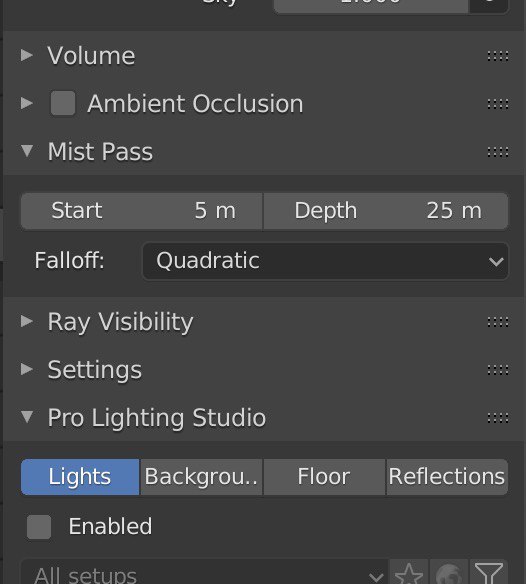Click the Ray Visibility panel grip icon

coord(498,321)
